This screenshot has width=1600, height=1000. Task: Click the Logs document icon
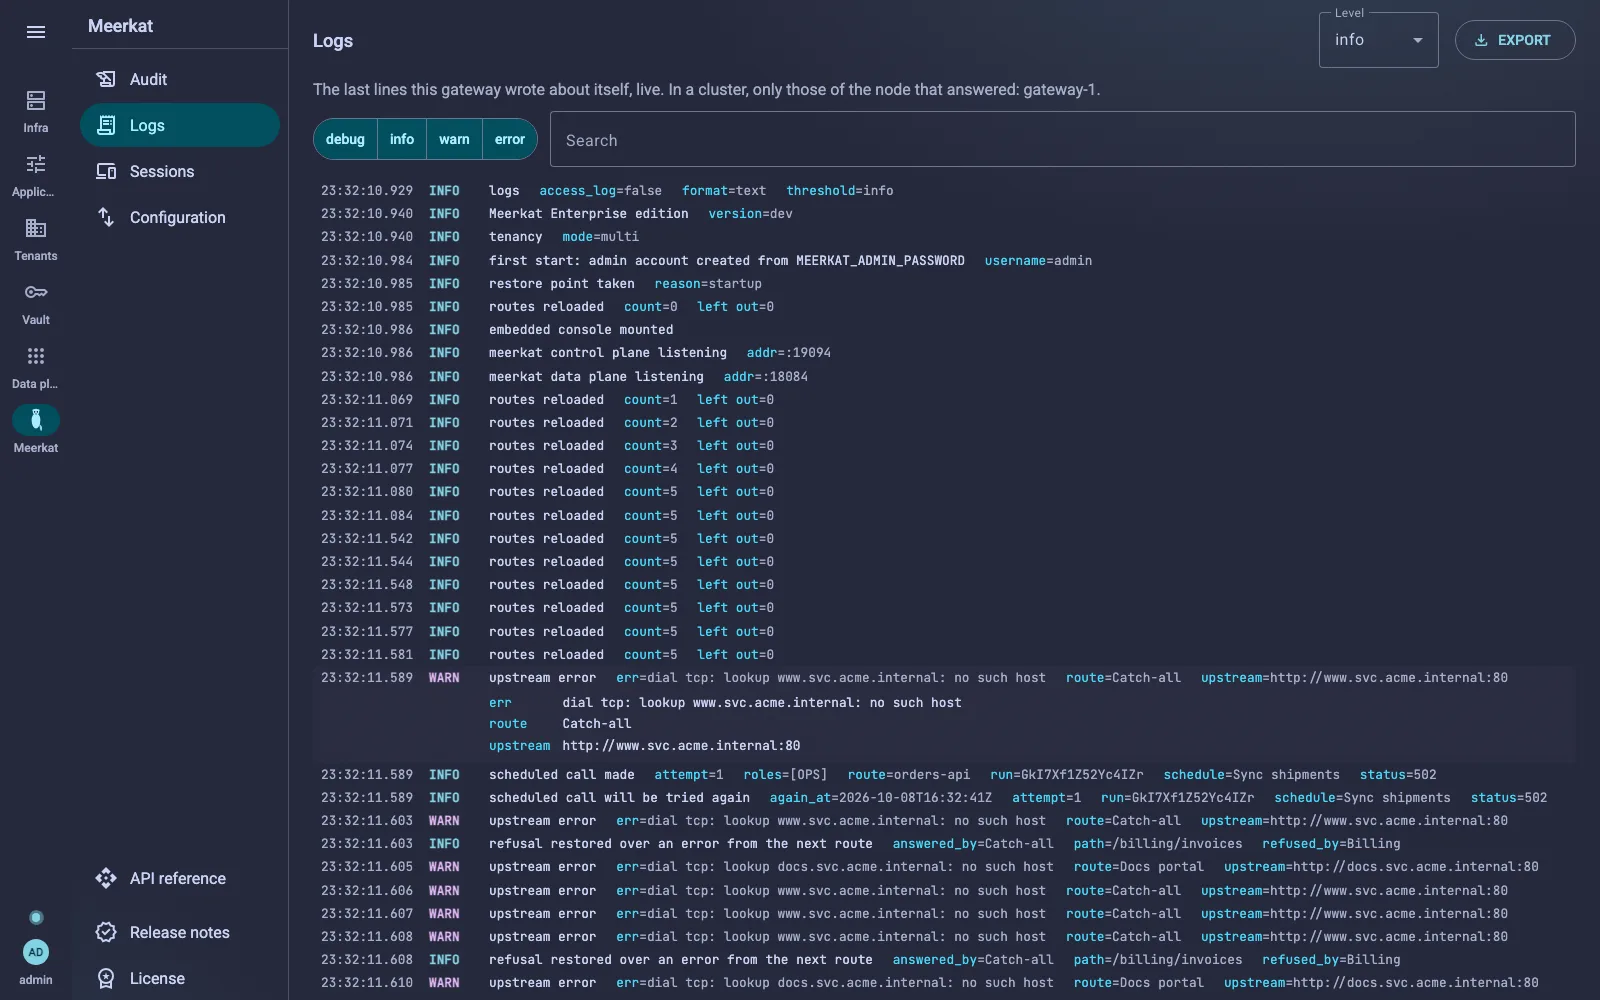point(106,125)
